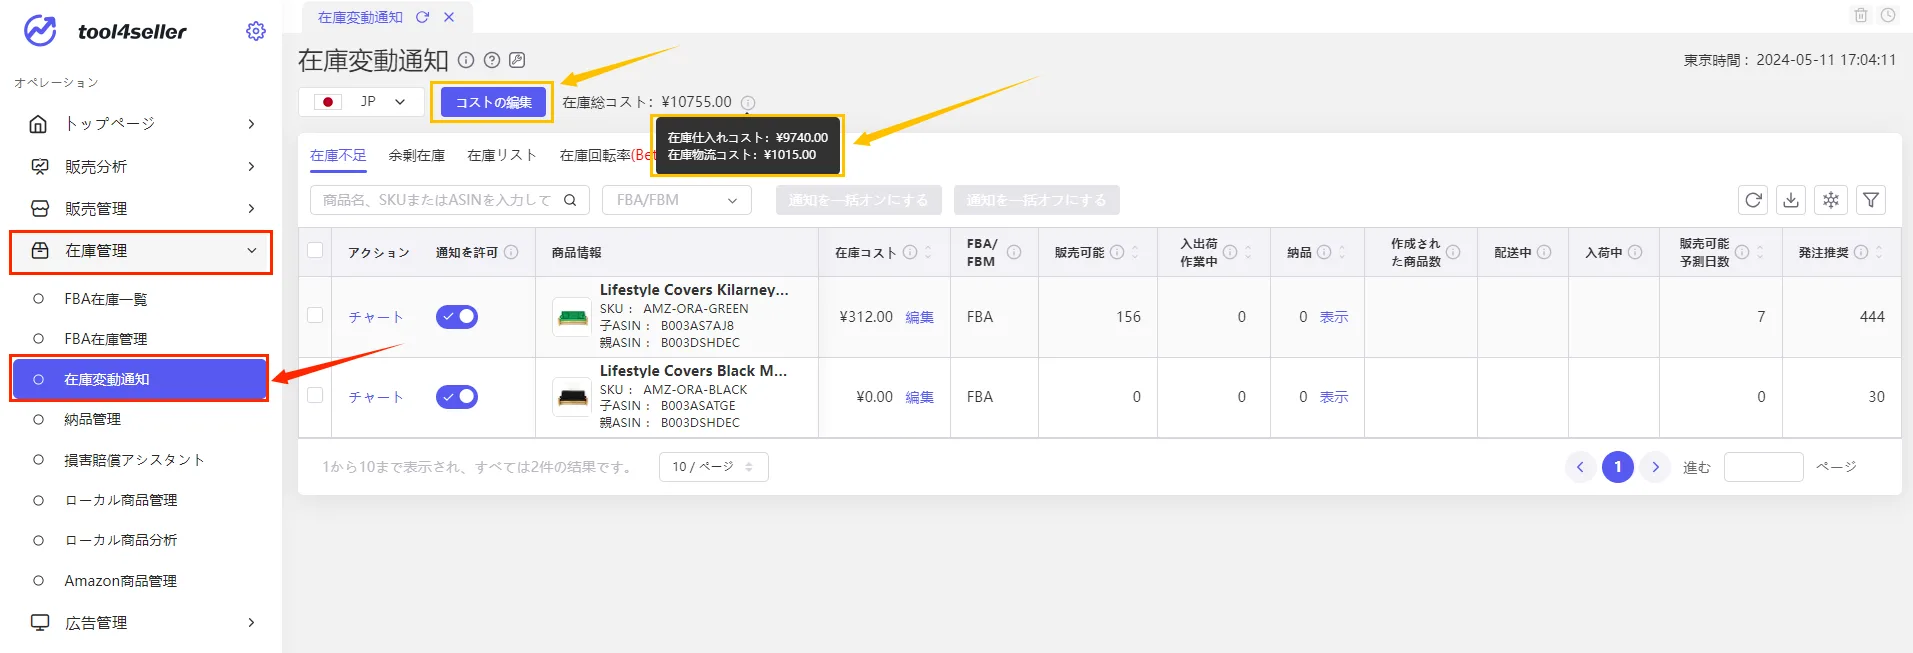
Task: Click the コストの編集 button
Action: coord(493,102)
